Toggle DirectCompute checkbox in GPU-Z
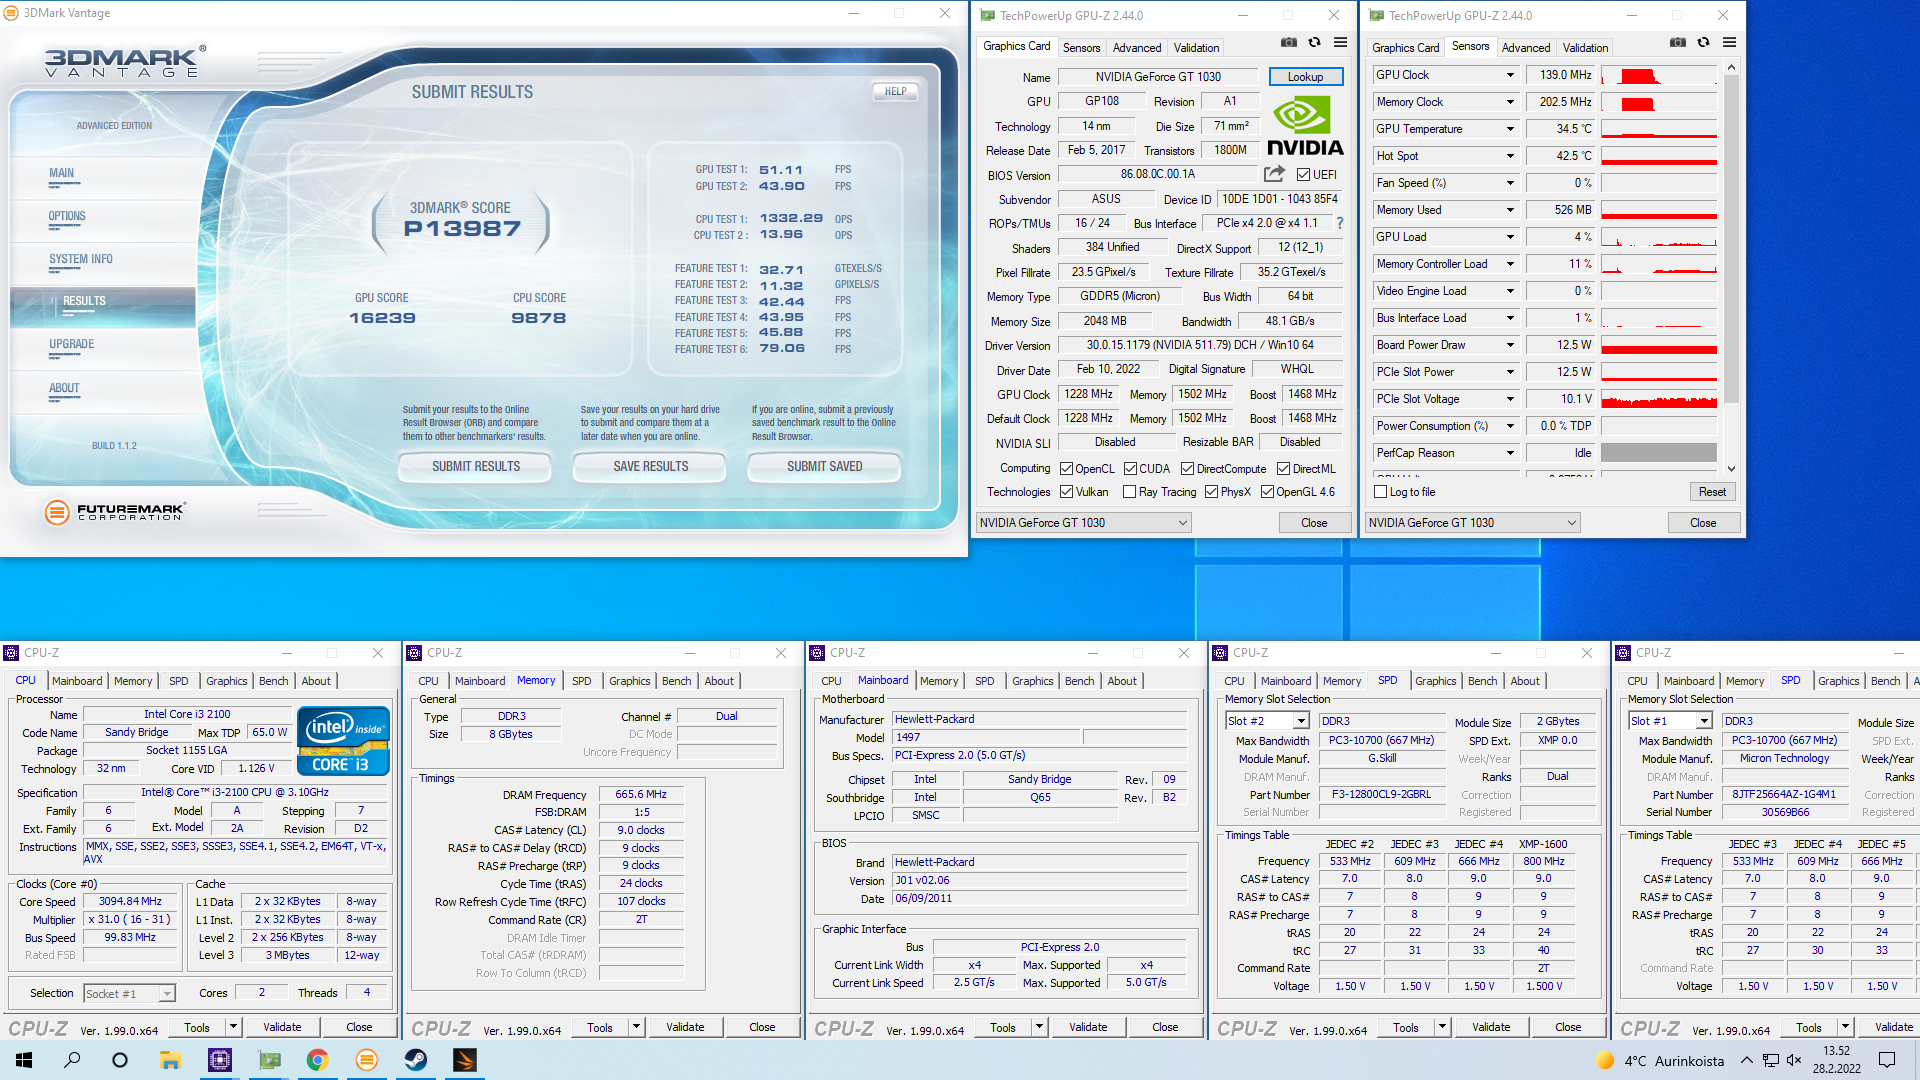 point(1187,469)
